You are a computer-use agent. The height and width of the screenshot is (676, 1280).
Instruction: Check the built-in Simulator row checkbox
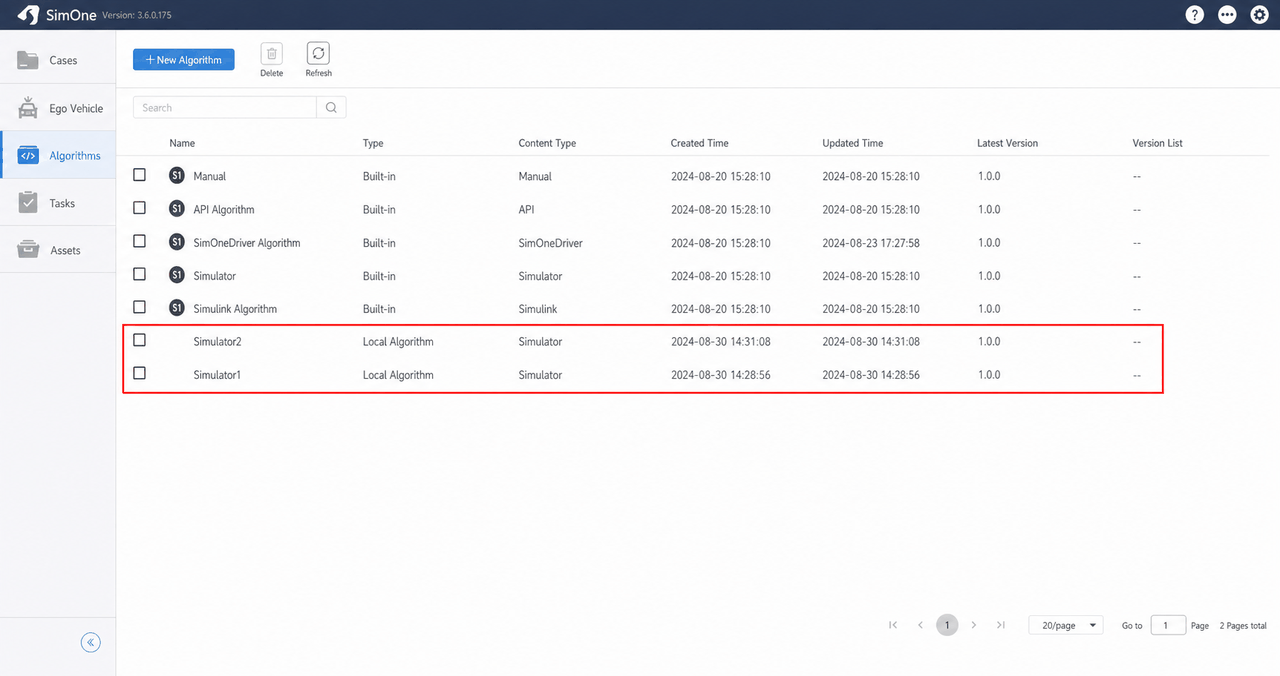139,274
